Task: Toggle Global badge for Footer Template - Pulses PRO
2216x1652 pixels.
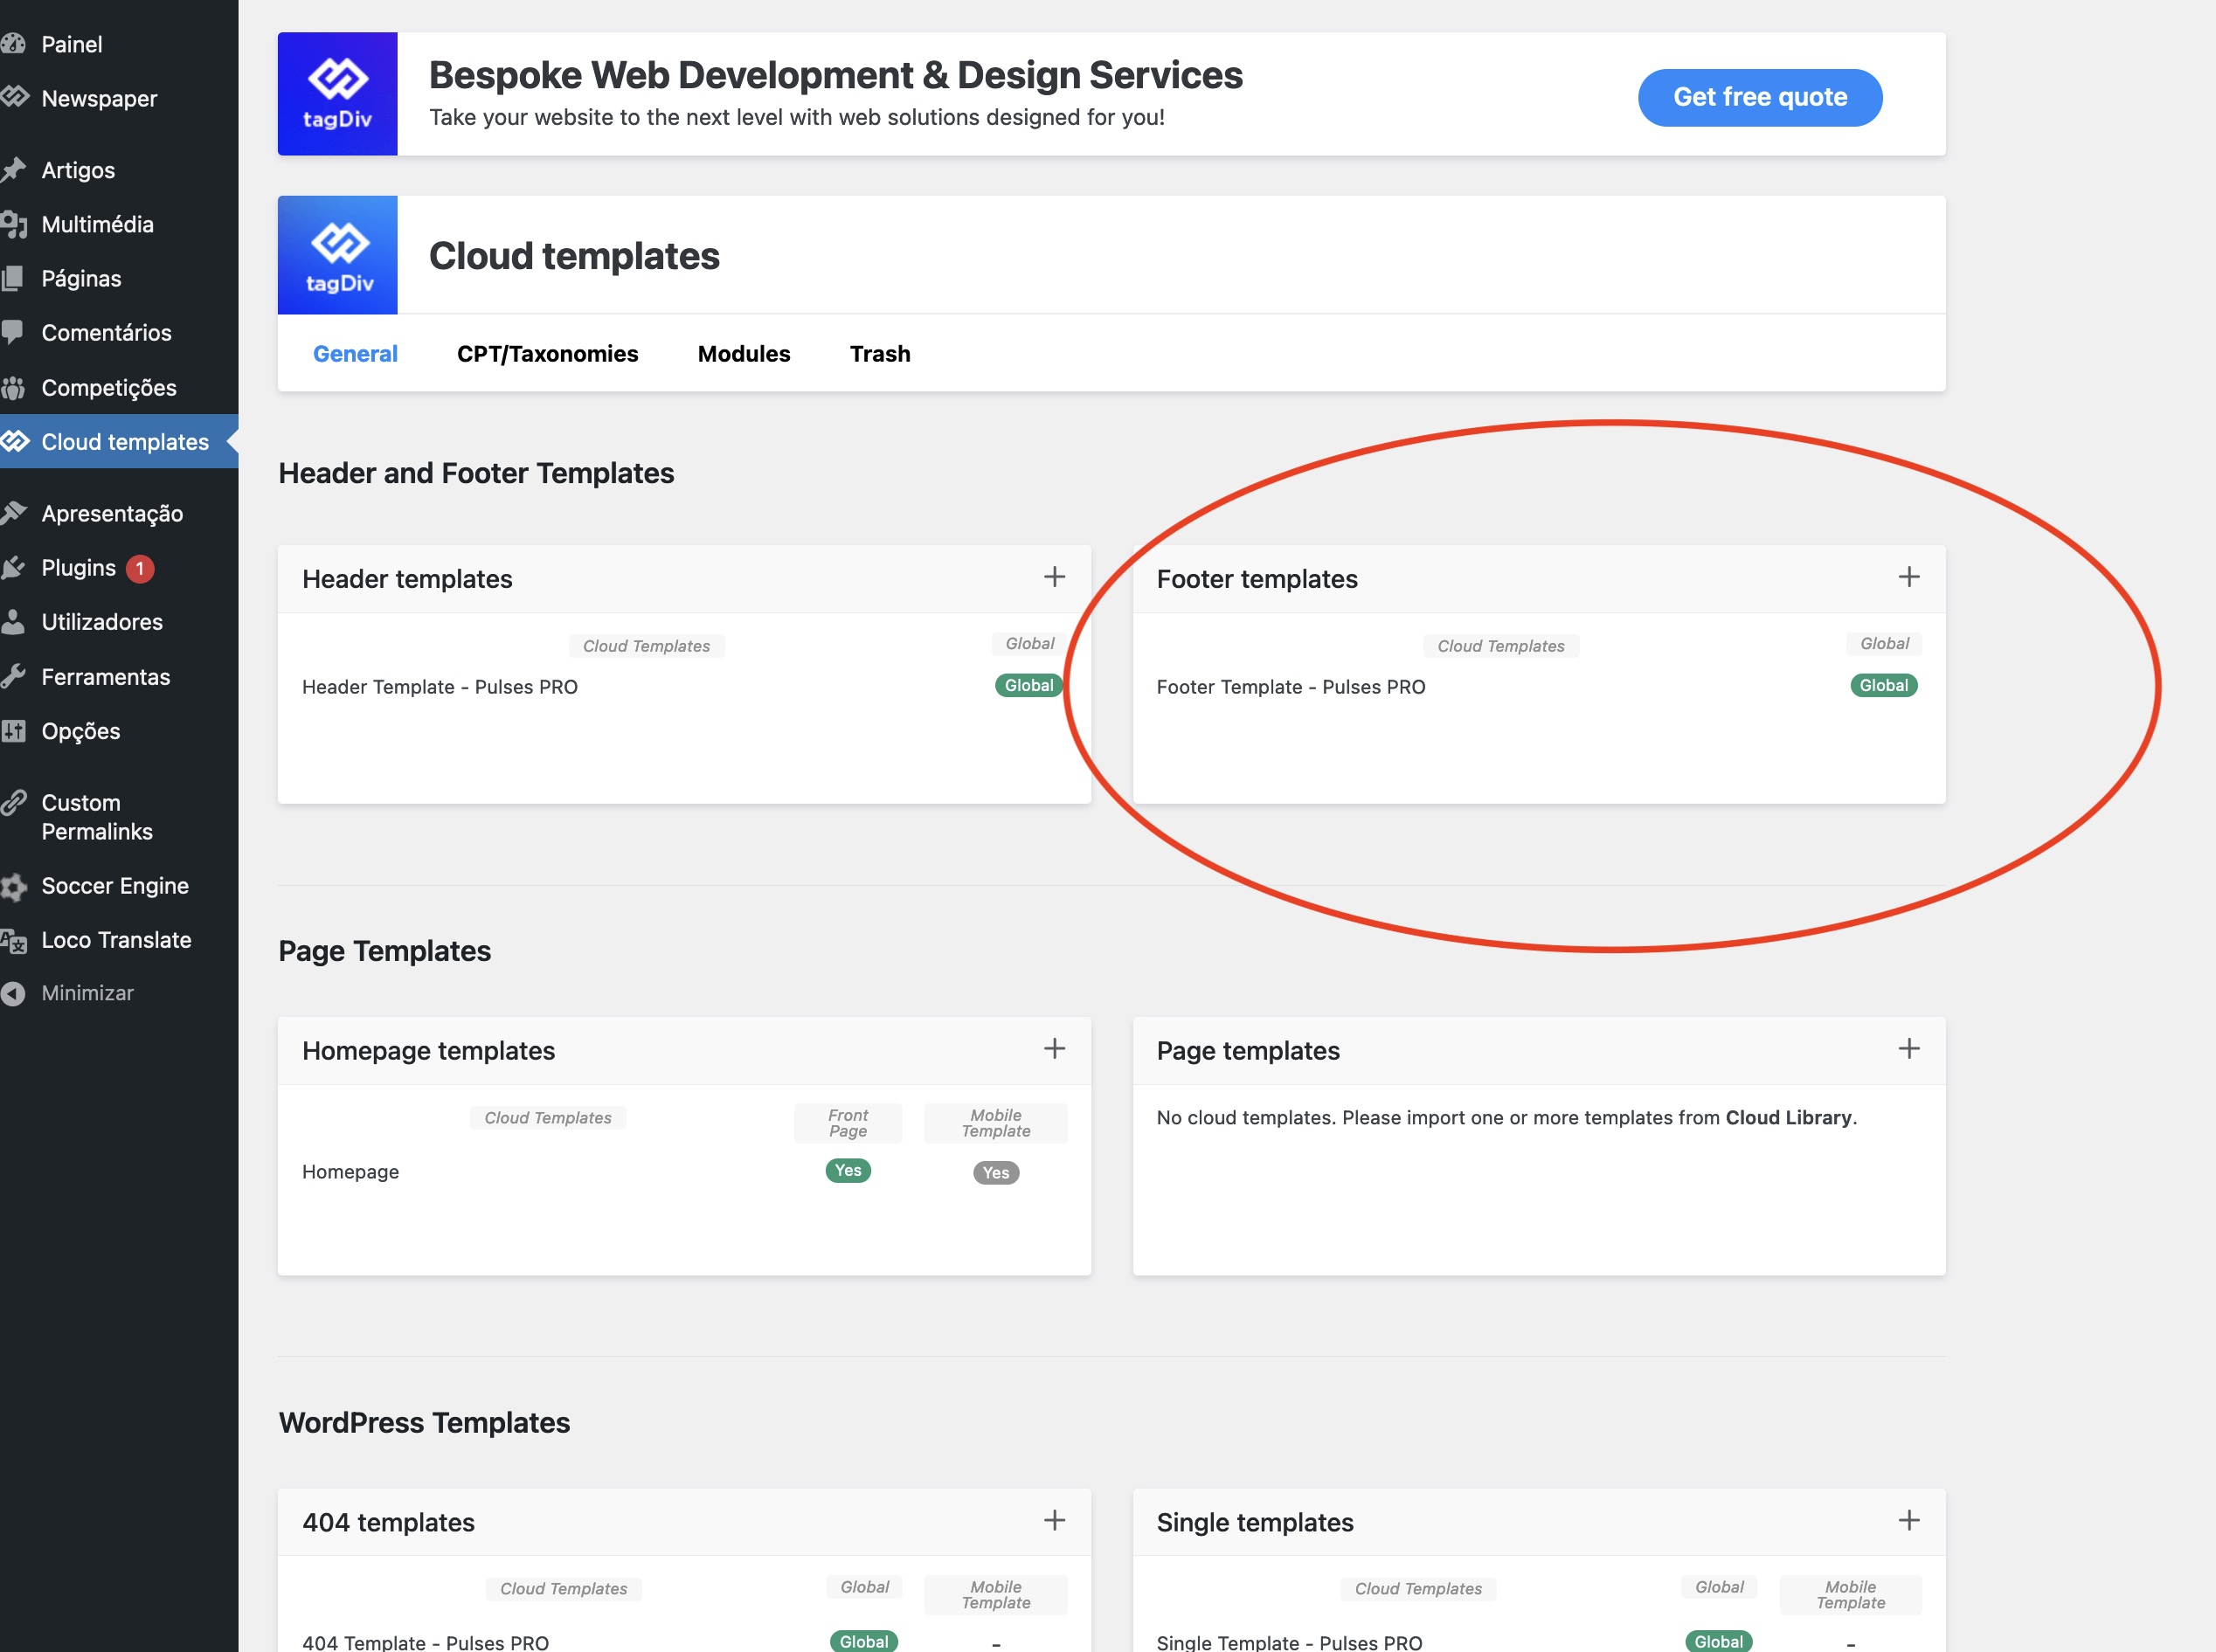Action: click(1884, 685)
